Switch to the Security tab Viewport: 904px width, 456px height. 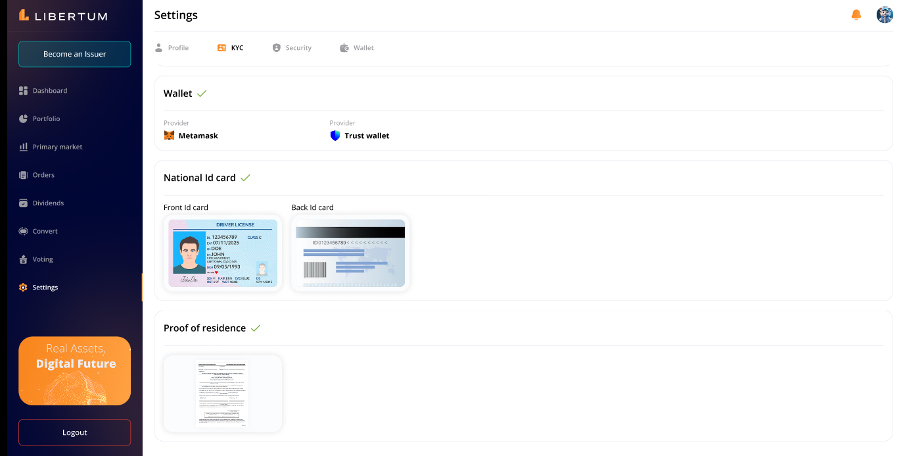pyautogui.click(x=292, y=48)
